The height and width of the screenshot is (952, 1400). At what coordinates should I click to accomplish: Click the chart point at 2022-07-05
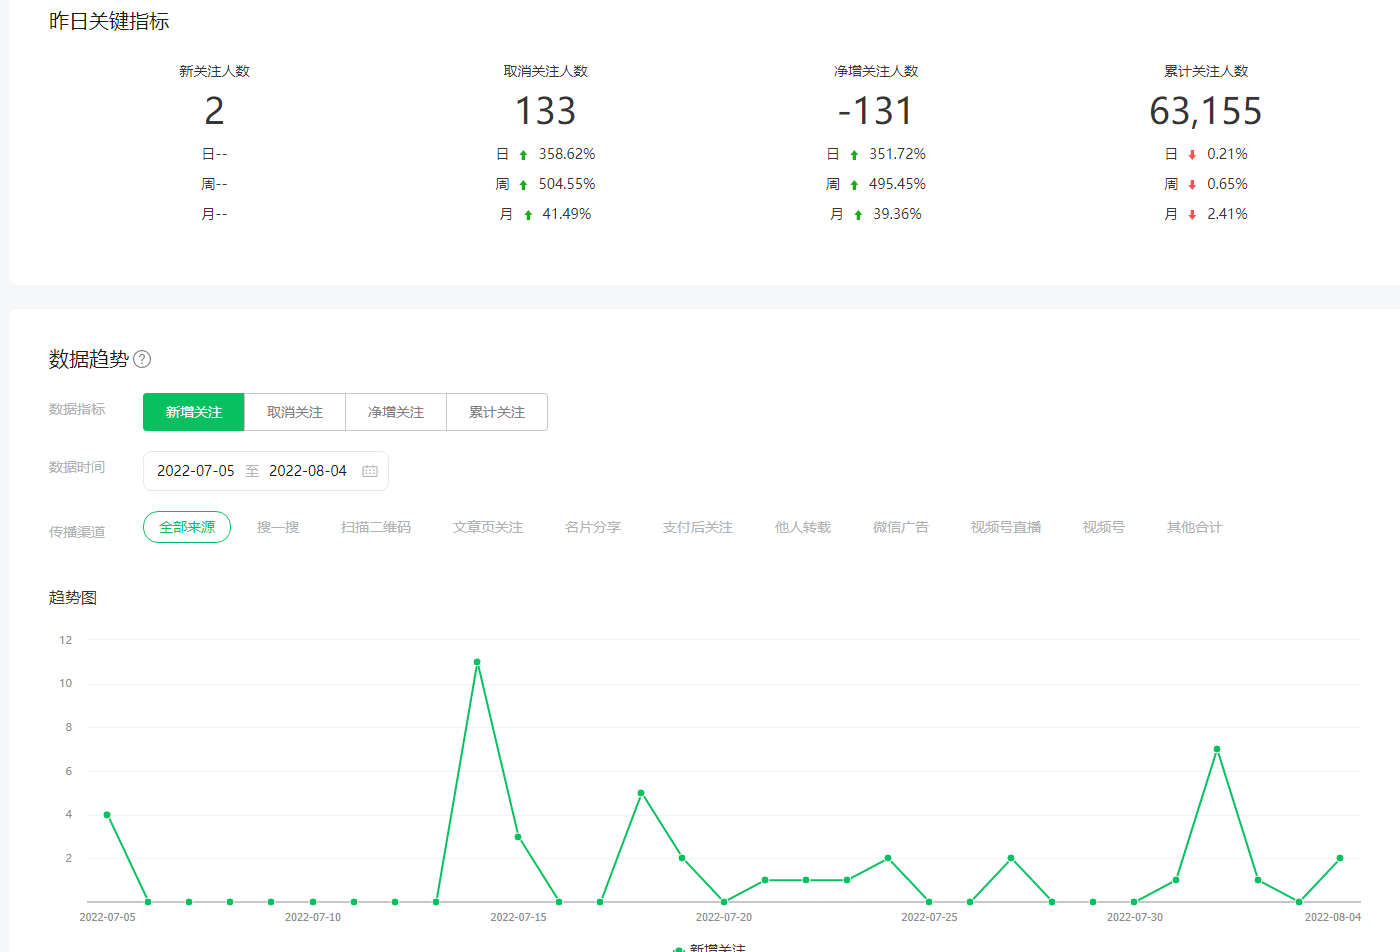[x=107, y=815]
